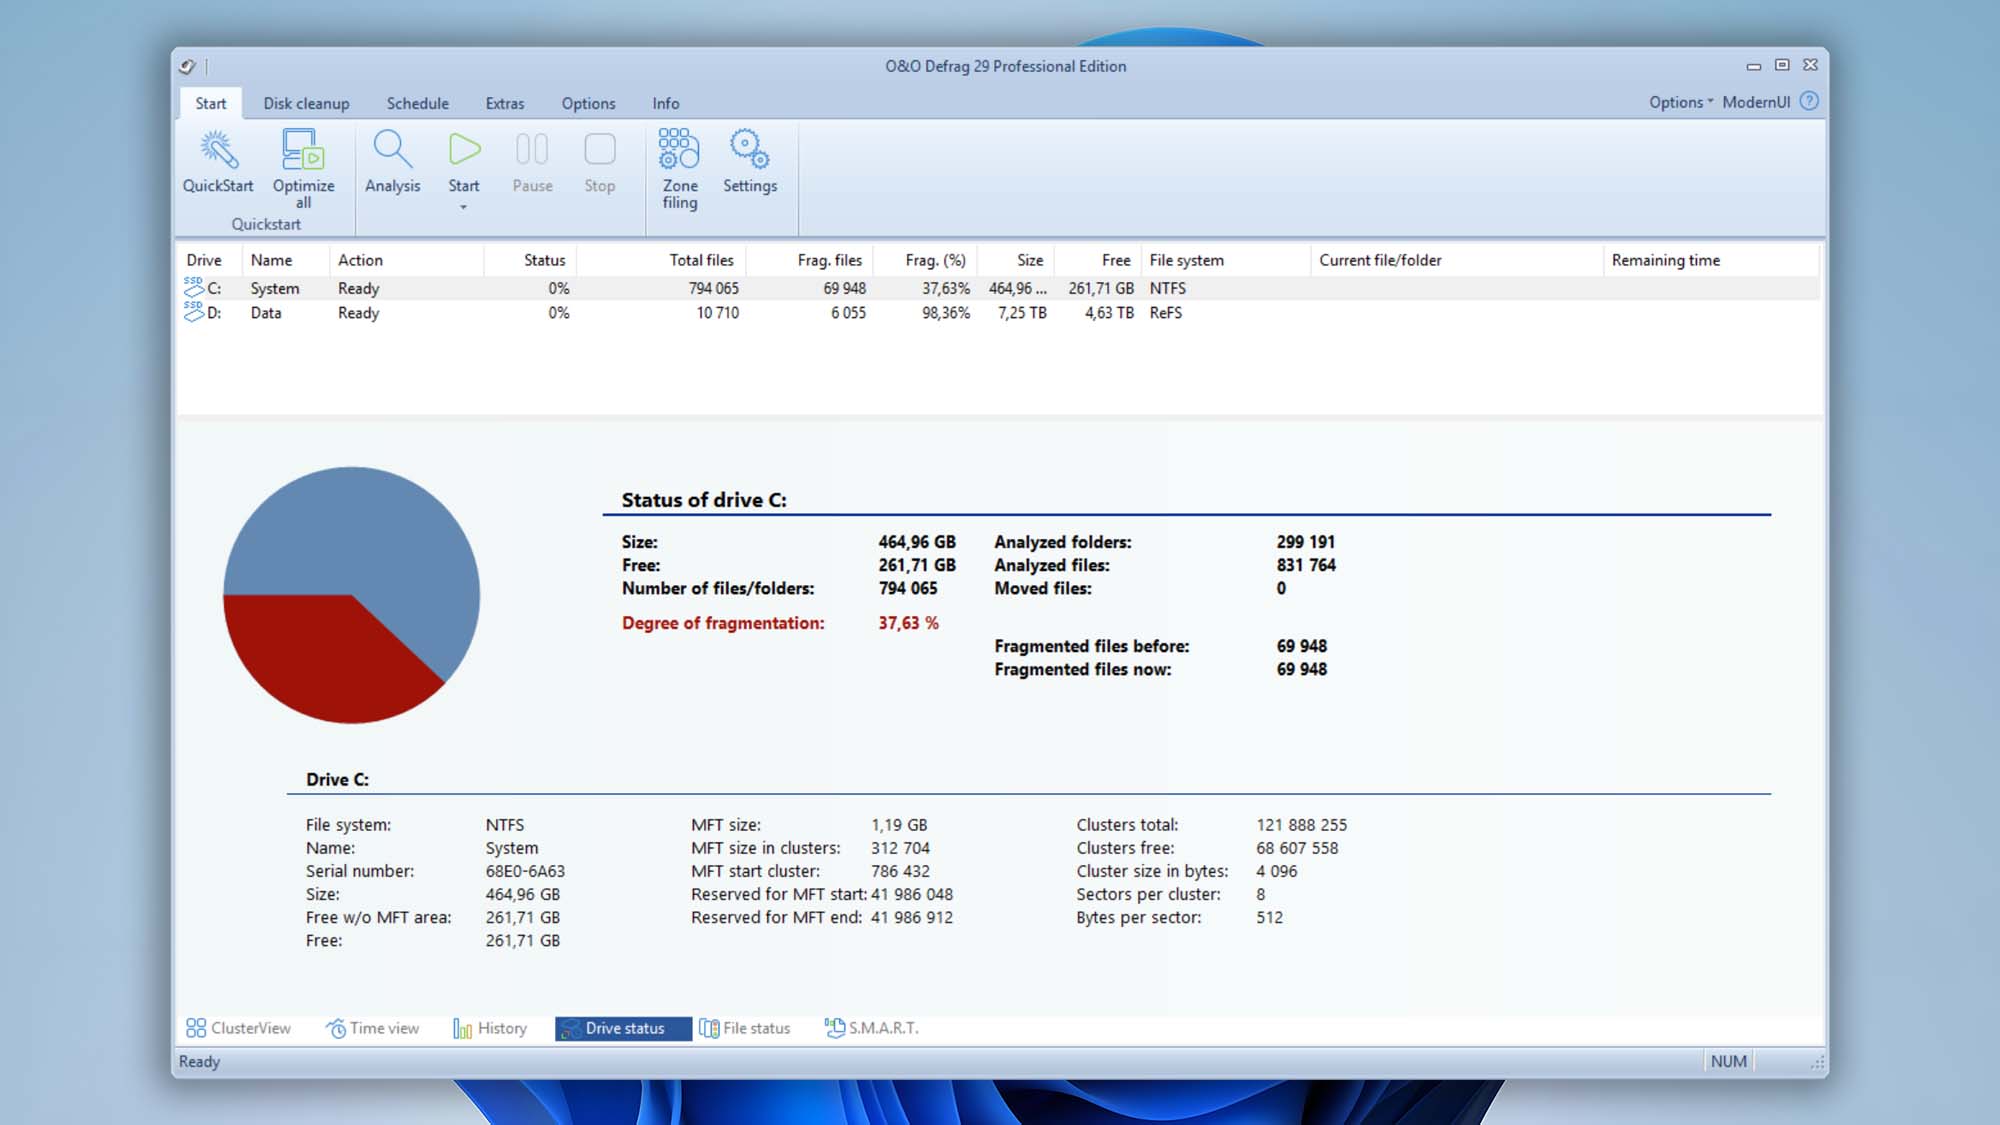Launch Analysis with the magnifier icon
Screen dimensions: 2000x1125
(x=392, y=150)
